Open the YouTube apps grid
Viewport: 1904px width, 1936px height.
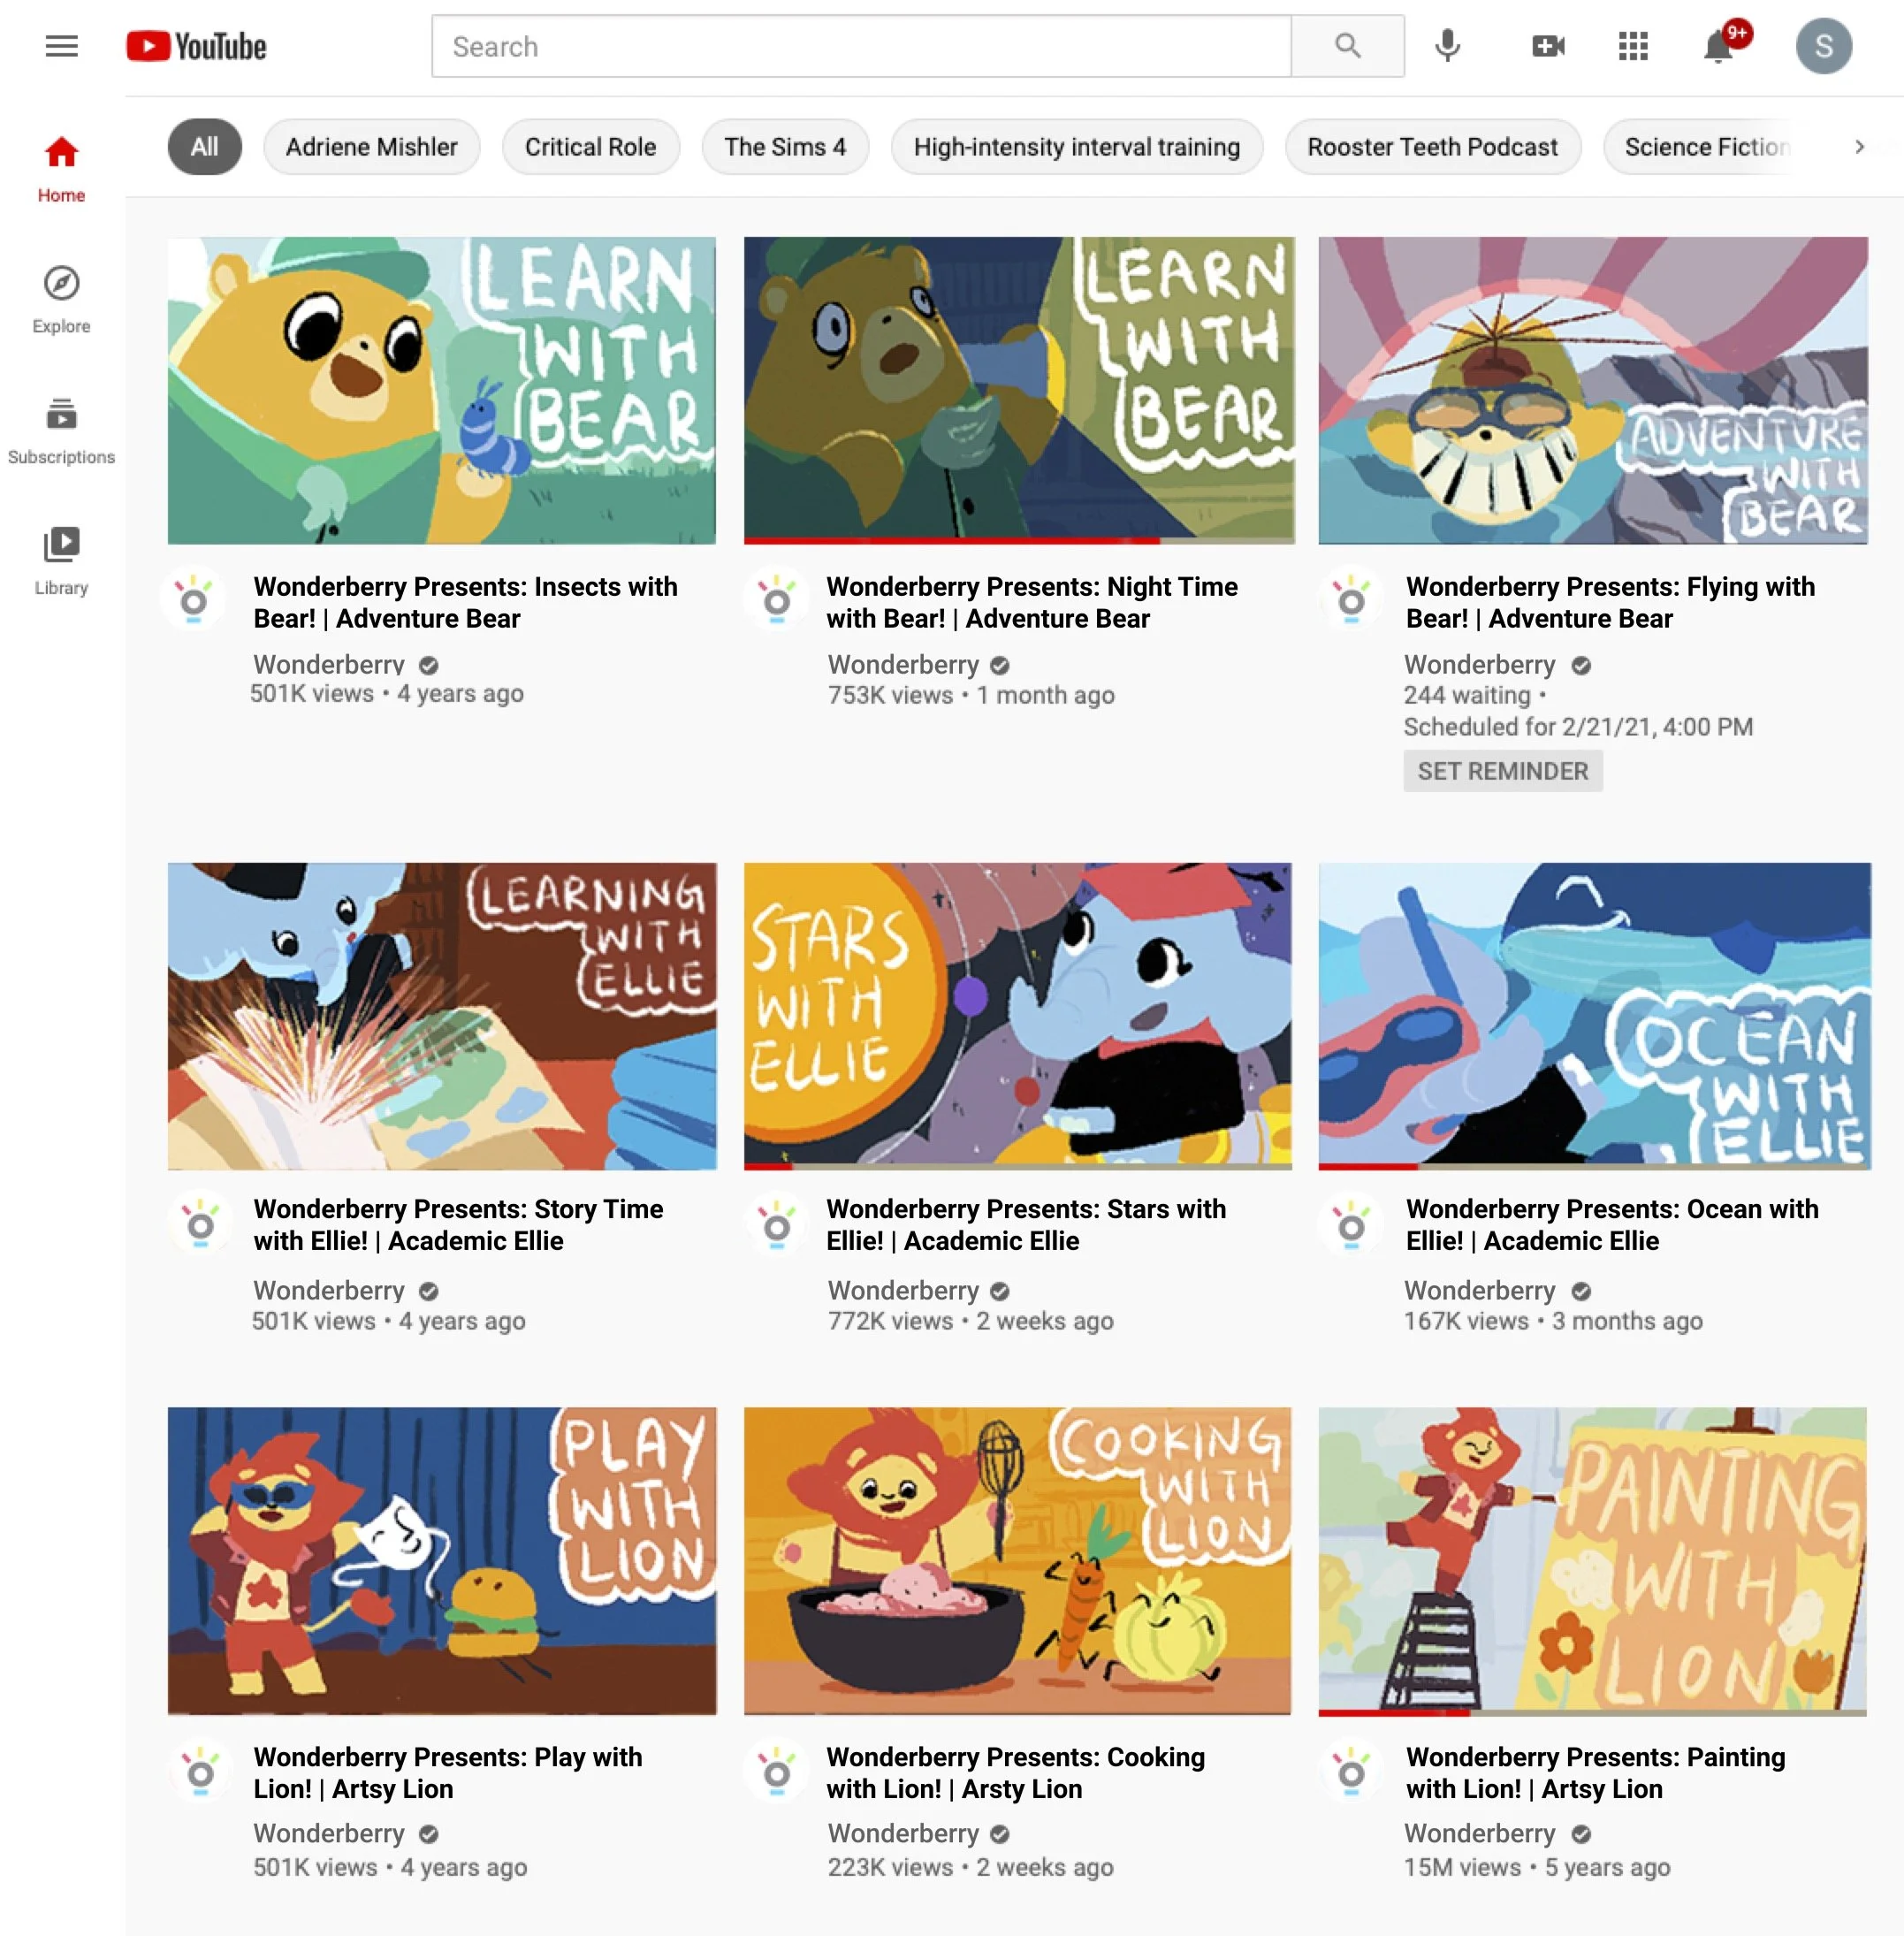tap(1633, 46)
